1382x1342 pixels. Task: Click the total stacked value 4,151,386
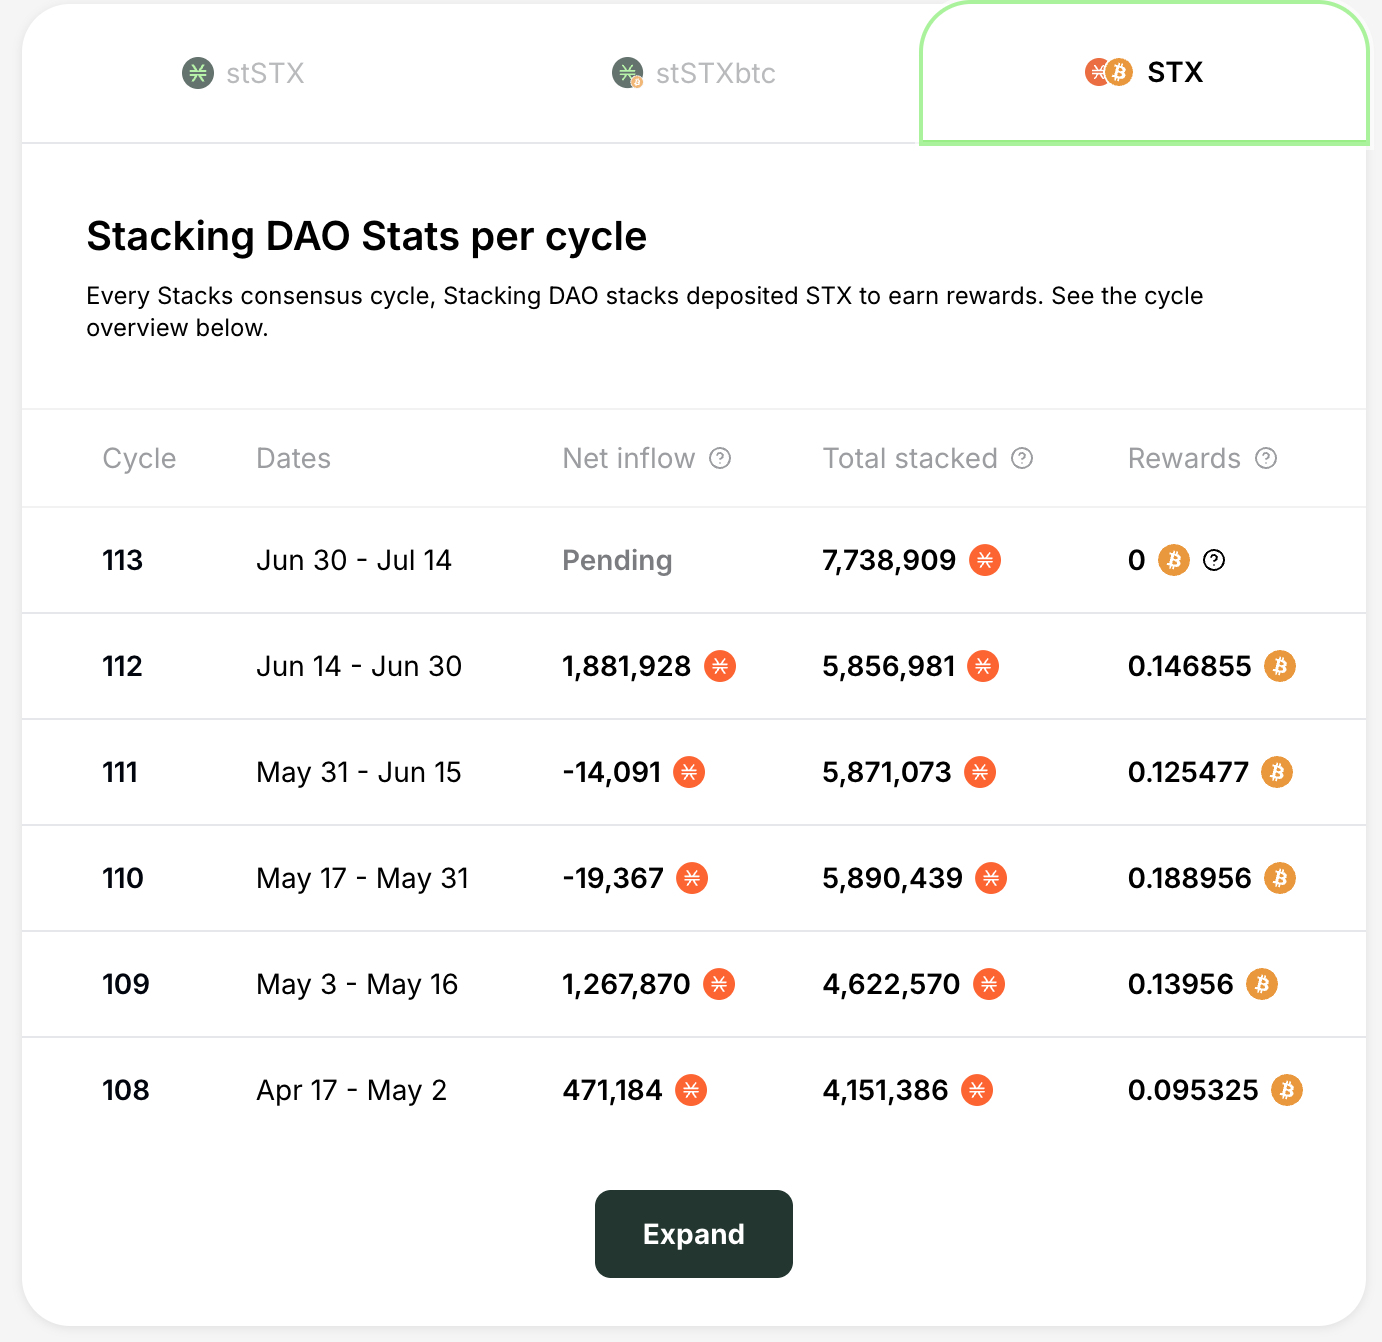coord(885,1090)
